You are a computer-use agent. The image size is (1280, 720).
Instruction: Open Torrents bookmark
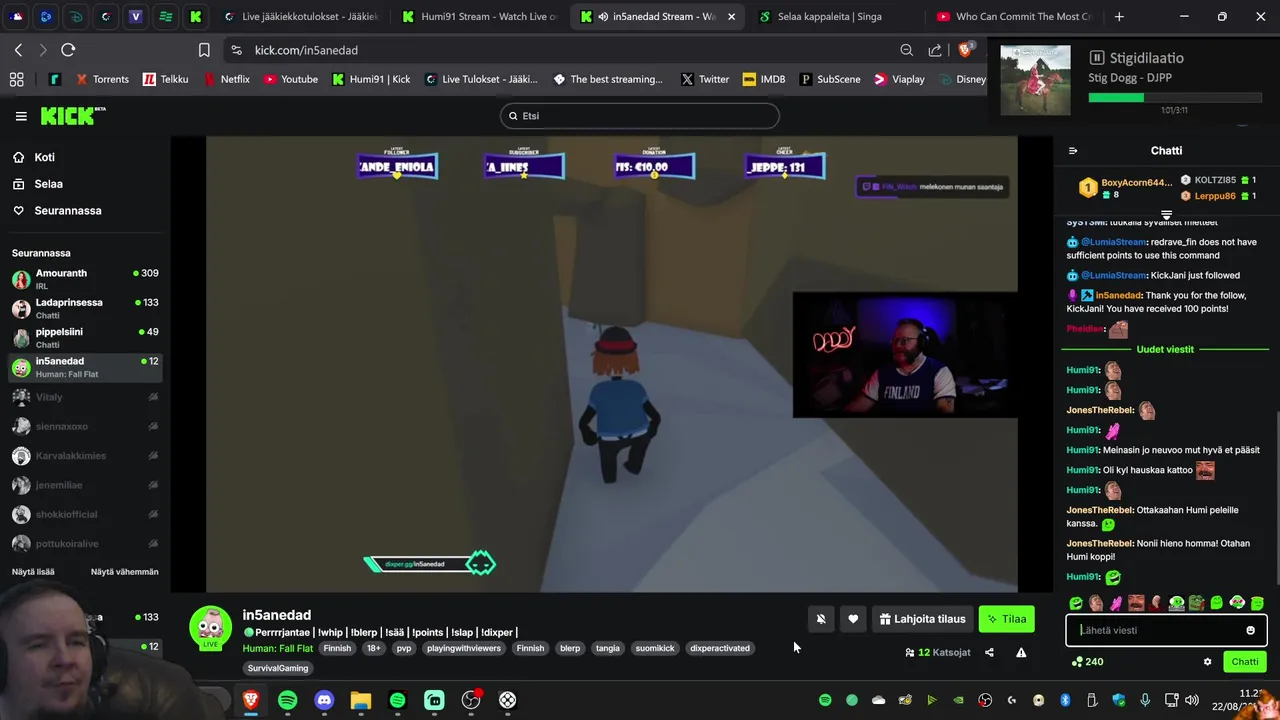click(x=101, y=79)
